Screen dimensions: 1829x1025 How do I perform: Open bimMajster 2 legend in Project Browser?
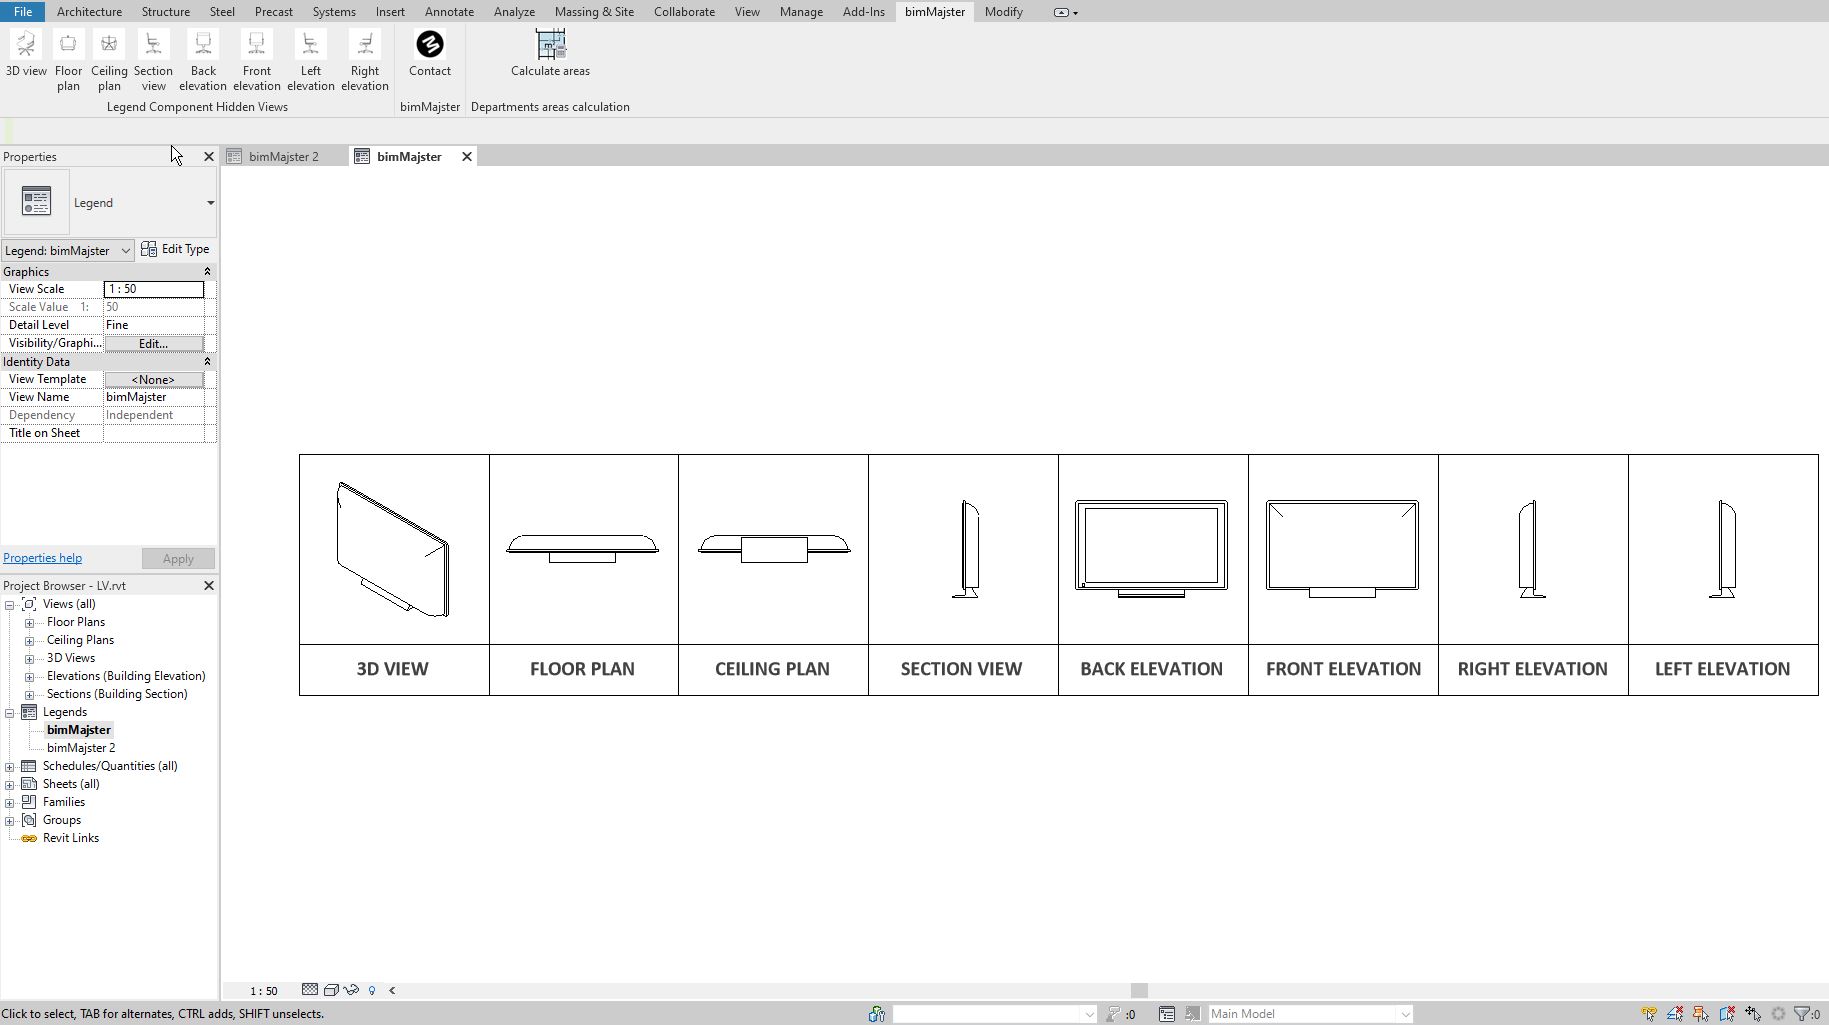(x=81, y=748)
